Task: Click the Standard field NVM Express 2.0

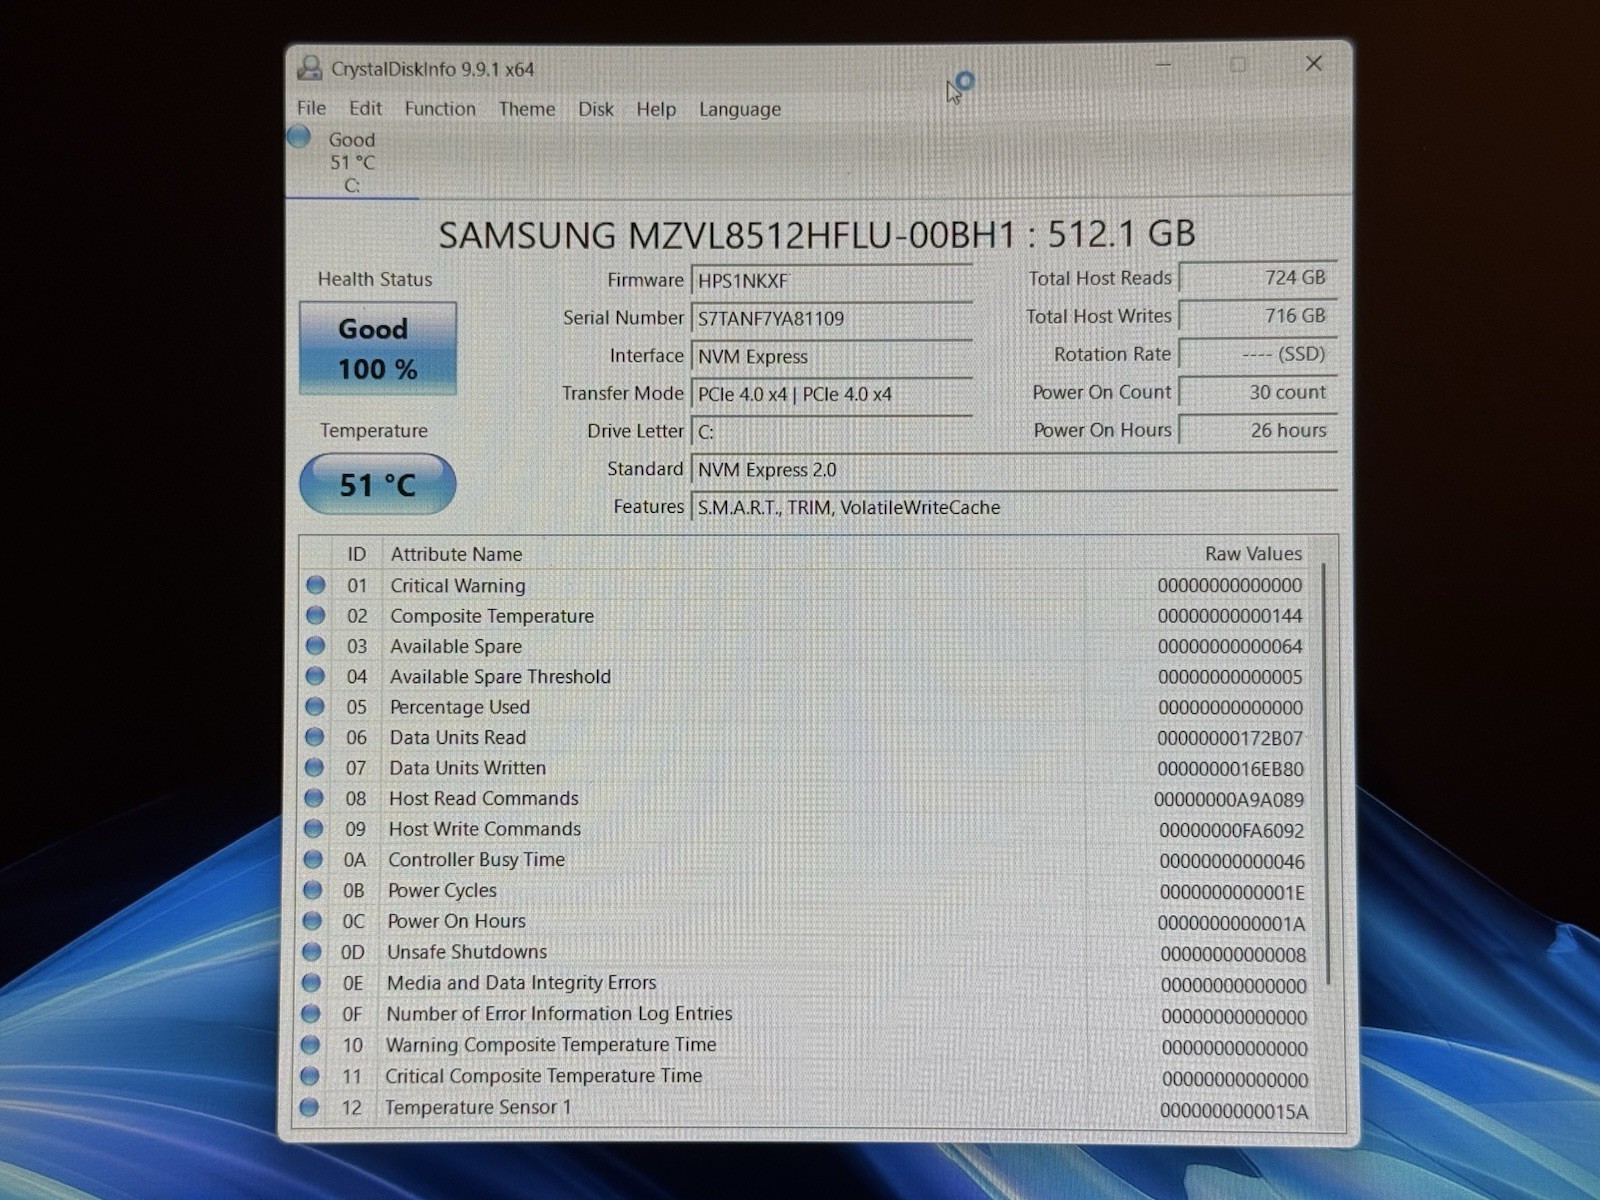Action: 1014,469
